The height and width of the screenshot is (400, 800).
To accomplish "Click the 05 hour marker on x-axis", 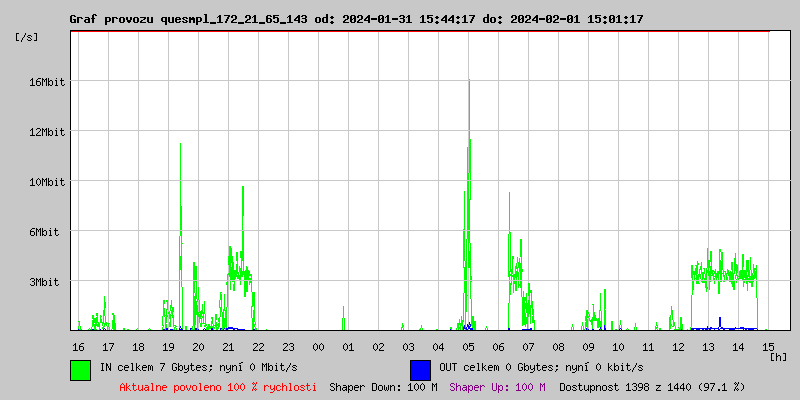I will click(468, 346).
